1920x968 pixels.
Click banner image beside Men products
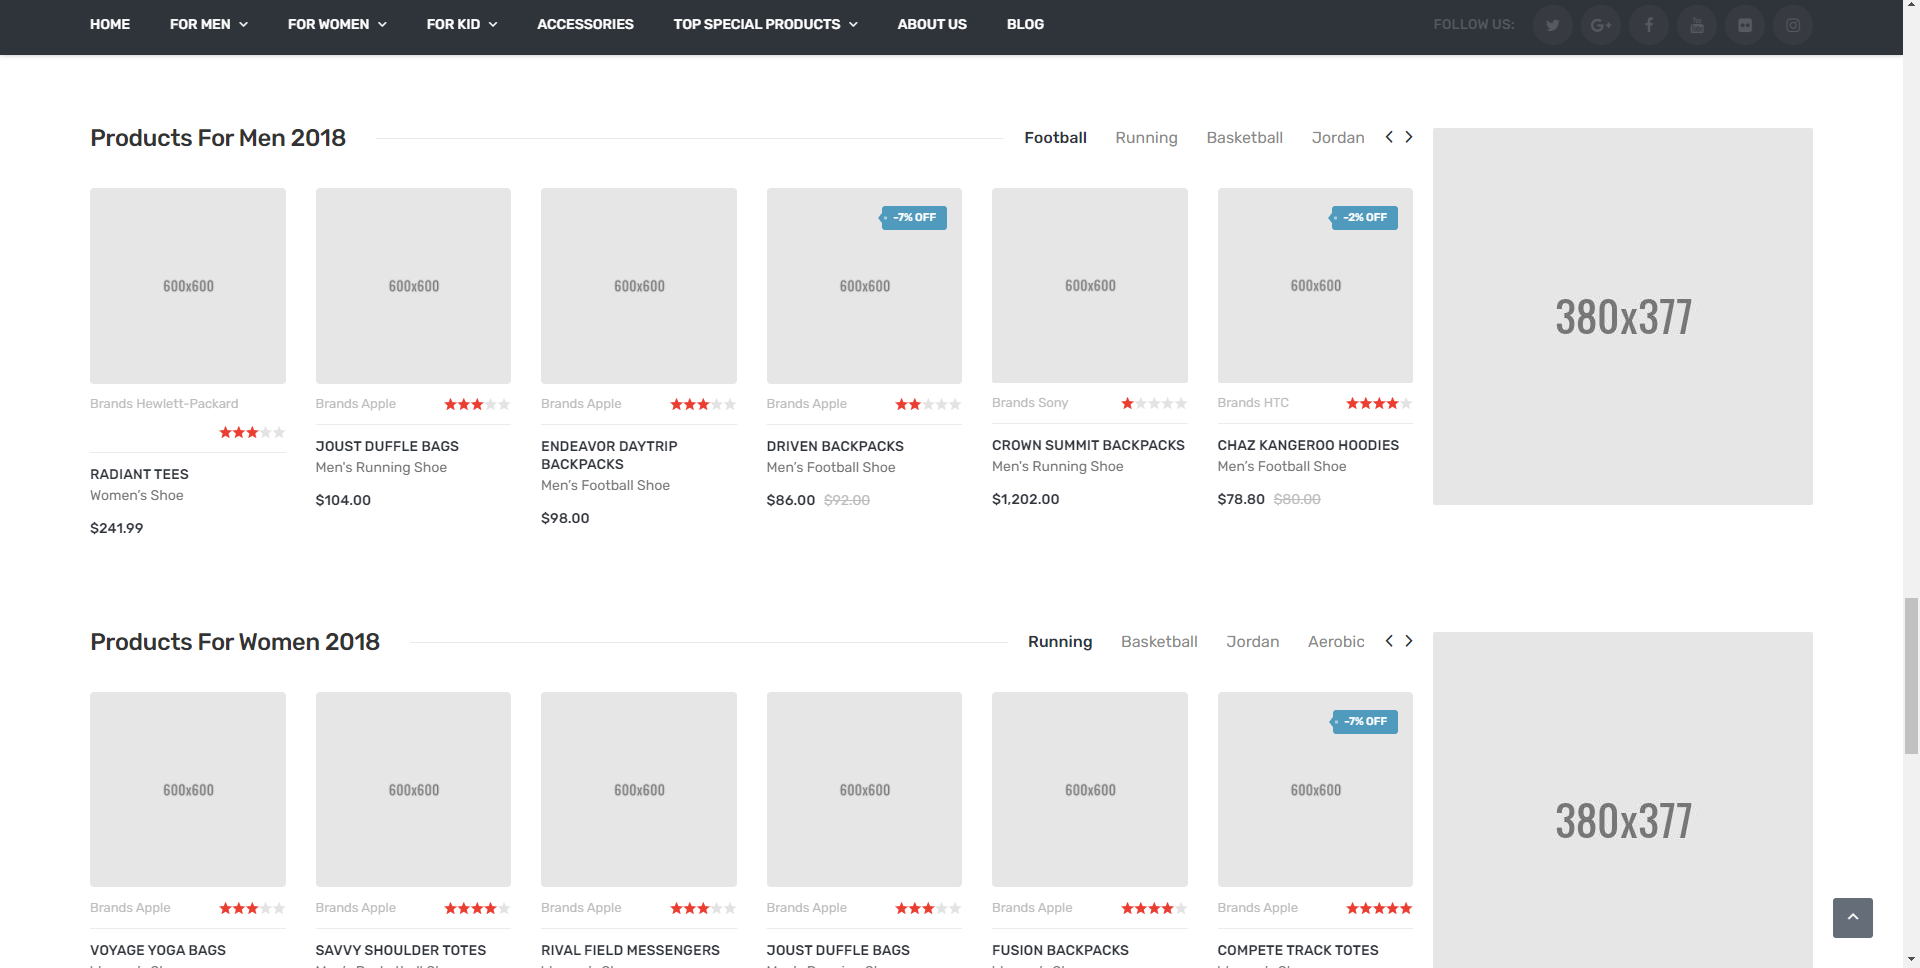point(1622,316)
